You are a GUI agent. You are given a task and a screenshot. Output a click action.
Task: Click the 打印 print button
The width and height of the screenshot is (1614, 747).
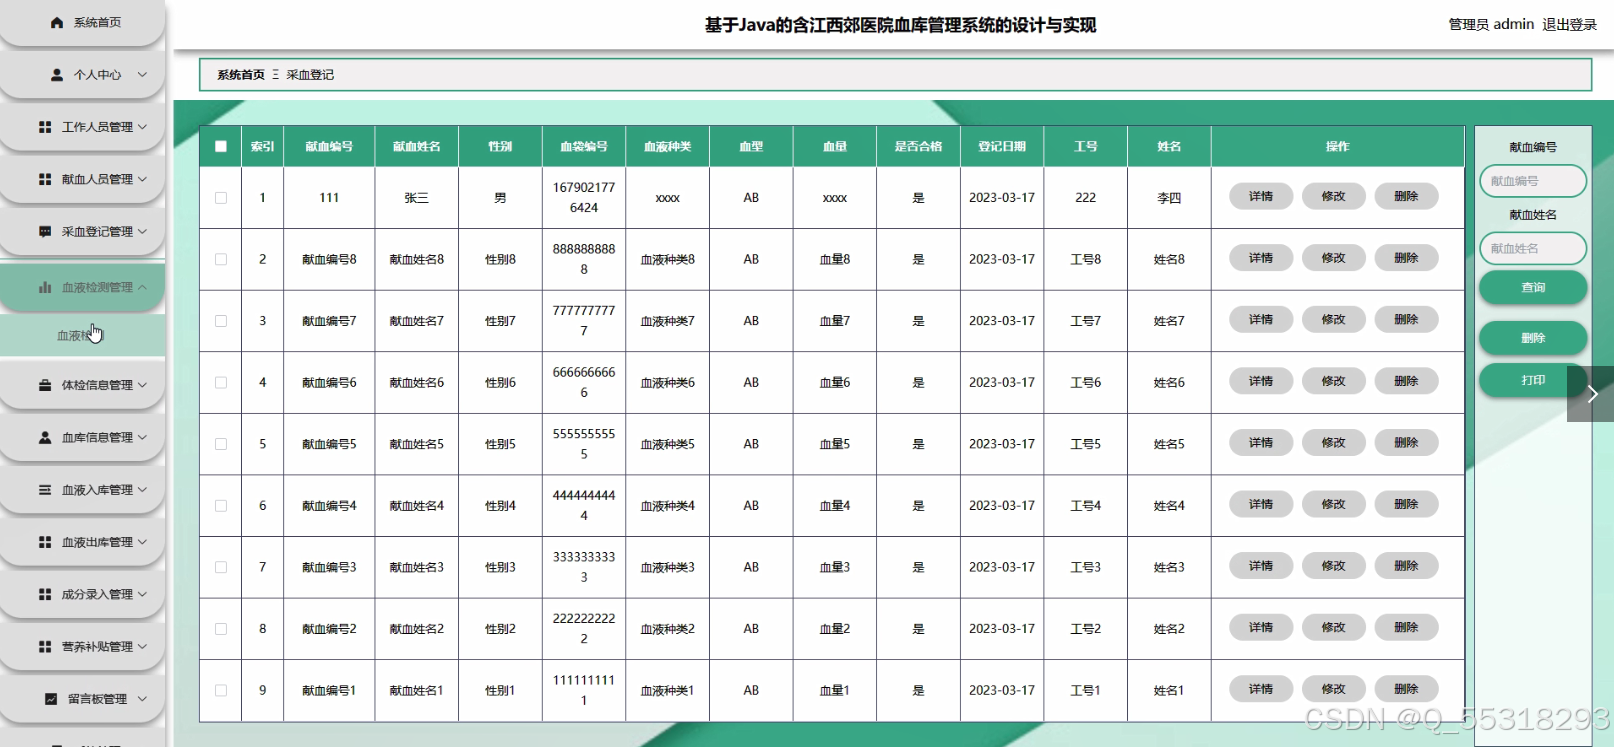1533,380
